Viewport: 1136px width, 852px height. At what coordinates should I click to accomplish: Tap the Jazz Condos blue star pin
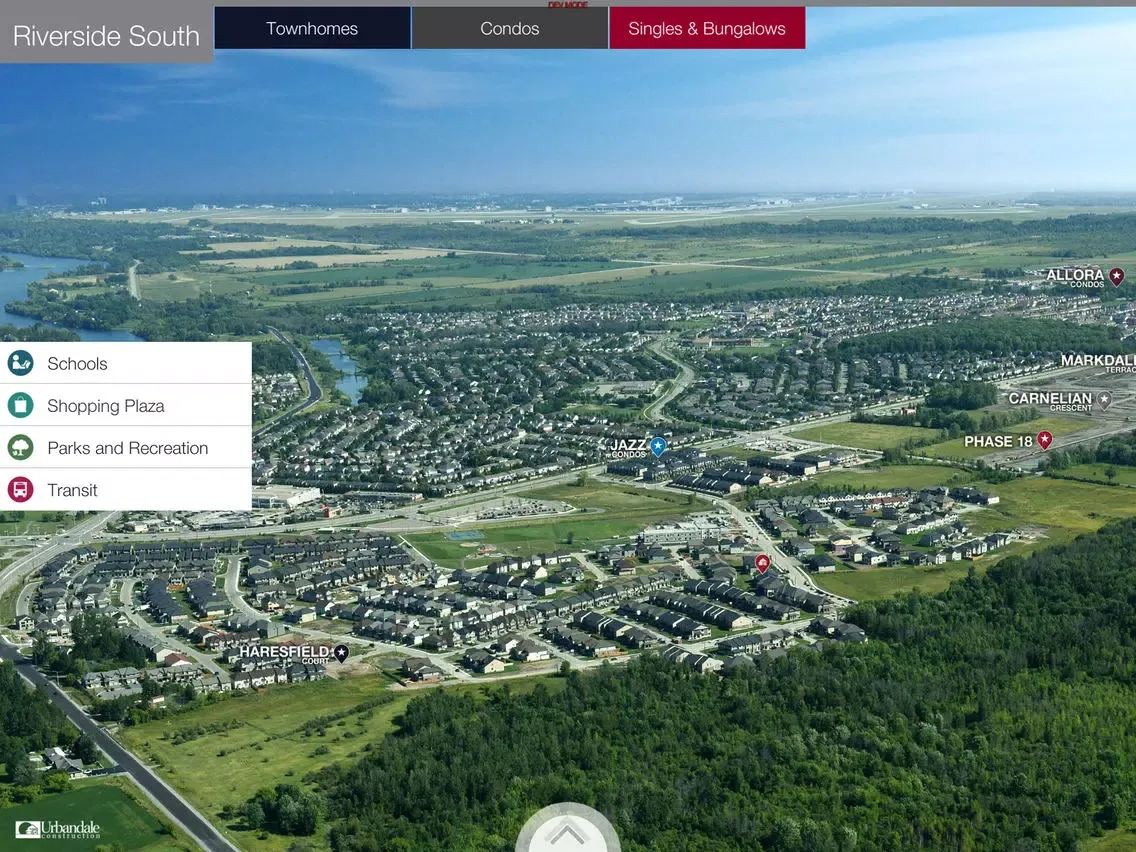pyautogui.click(x=658, y=446)
